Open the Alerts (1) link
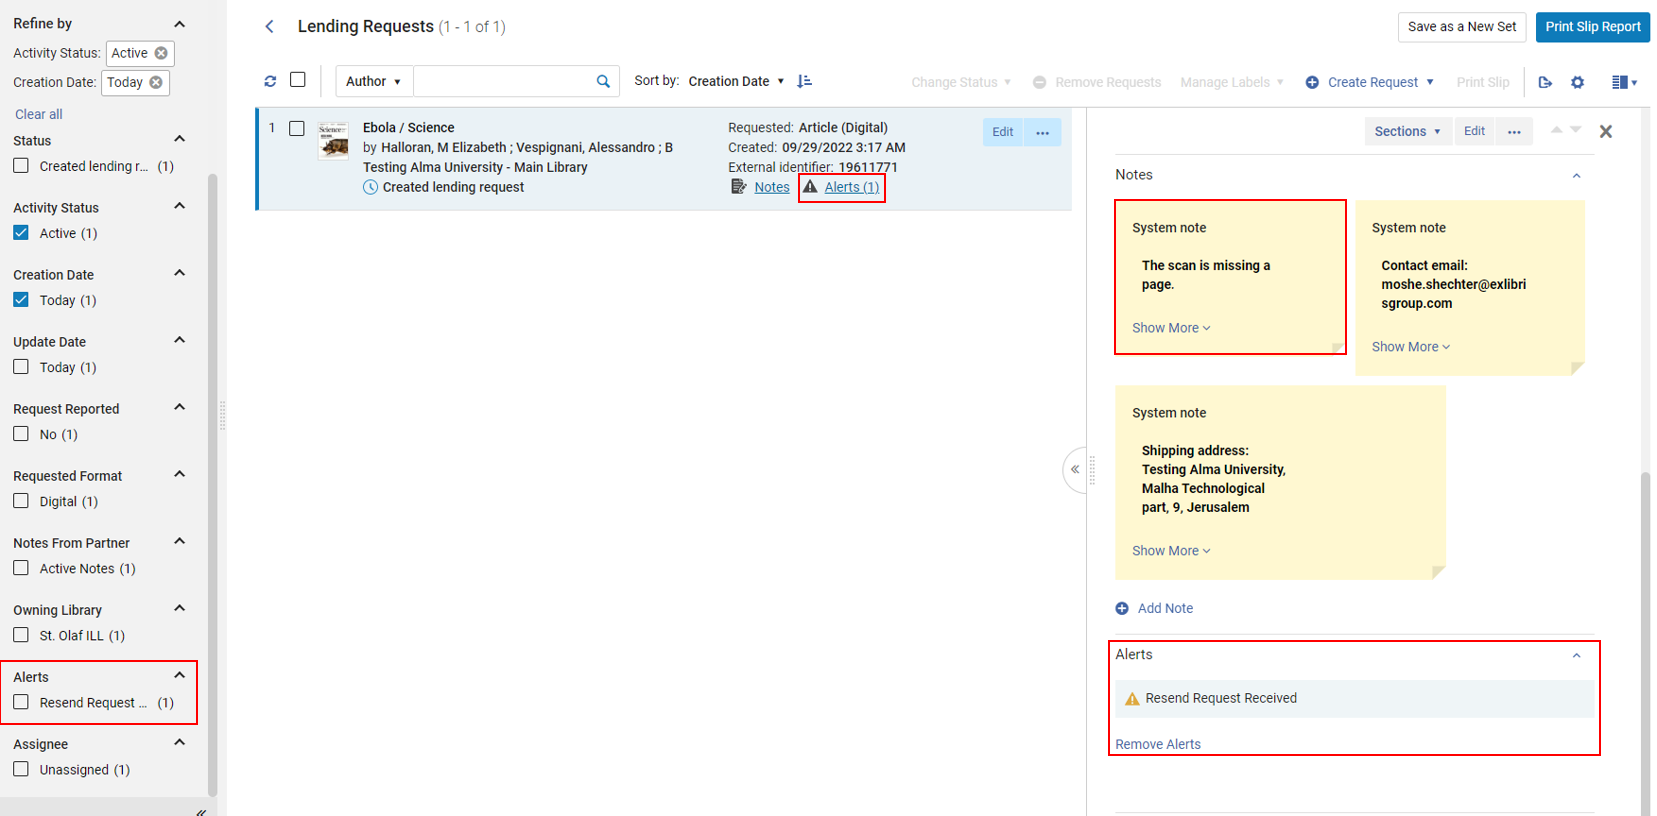Screen dimensions: 1657x816 tap(852, 187)
